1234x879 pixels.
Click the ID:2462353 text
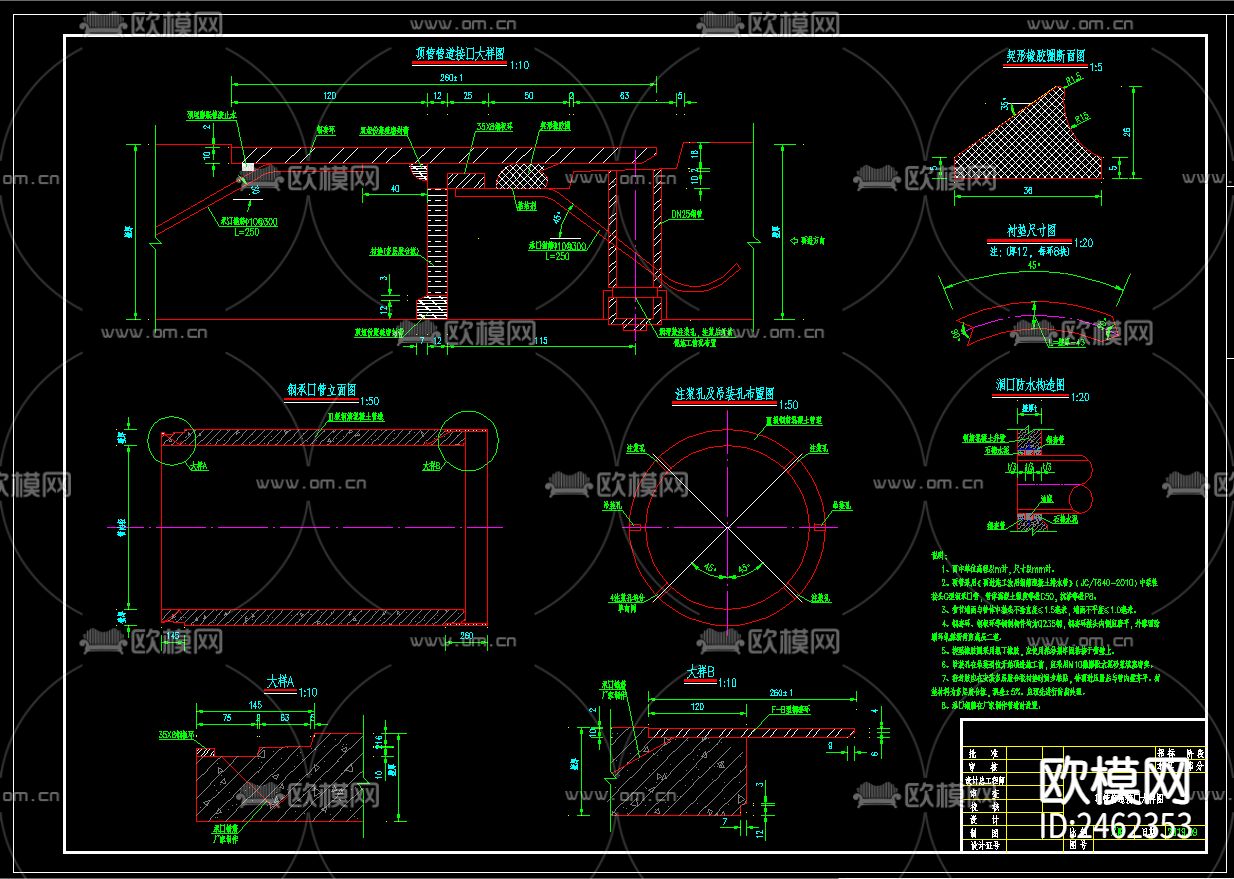point(1116,828)
